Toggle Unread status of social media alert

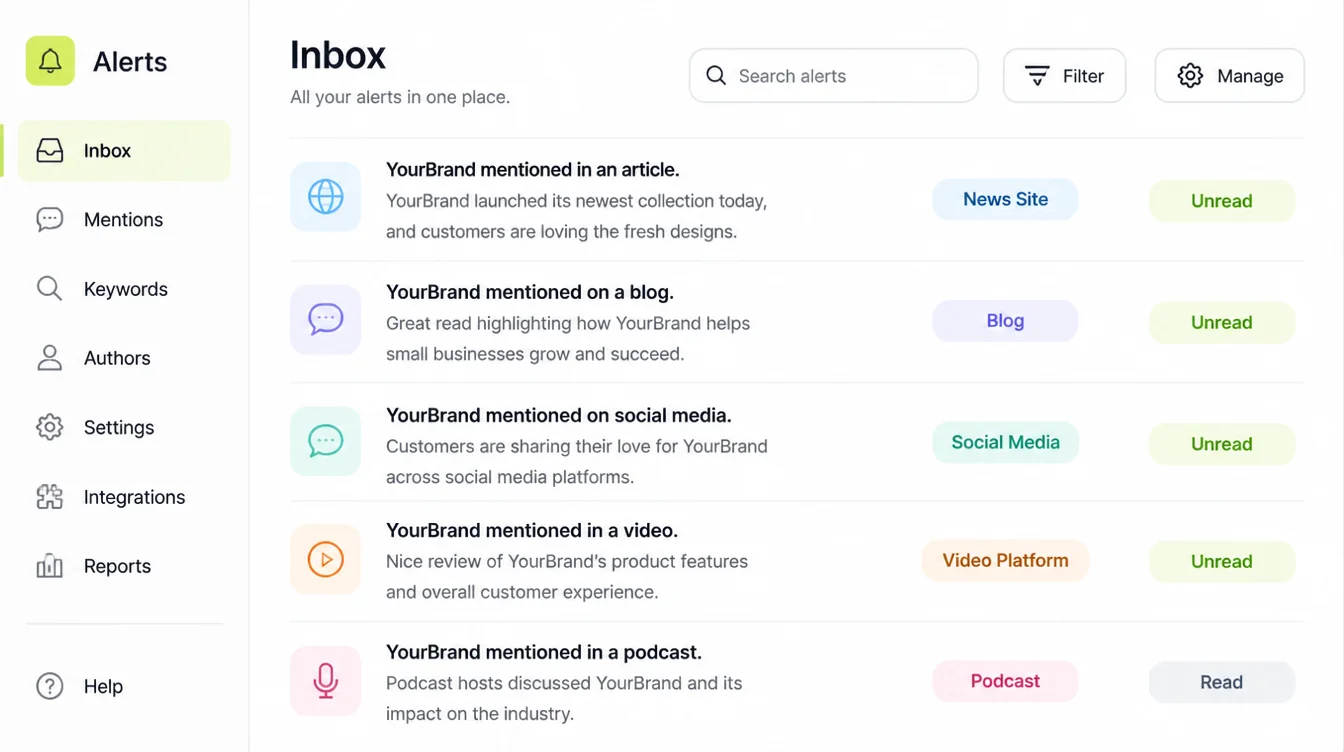(1222, 444)
